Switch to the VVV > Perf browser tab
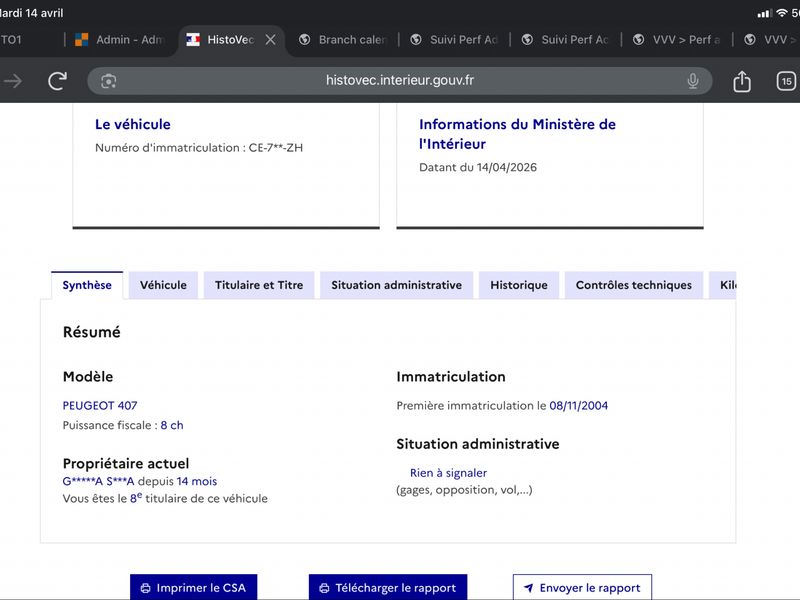This screenshot has width=800, height=600. point(677,40)
